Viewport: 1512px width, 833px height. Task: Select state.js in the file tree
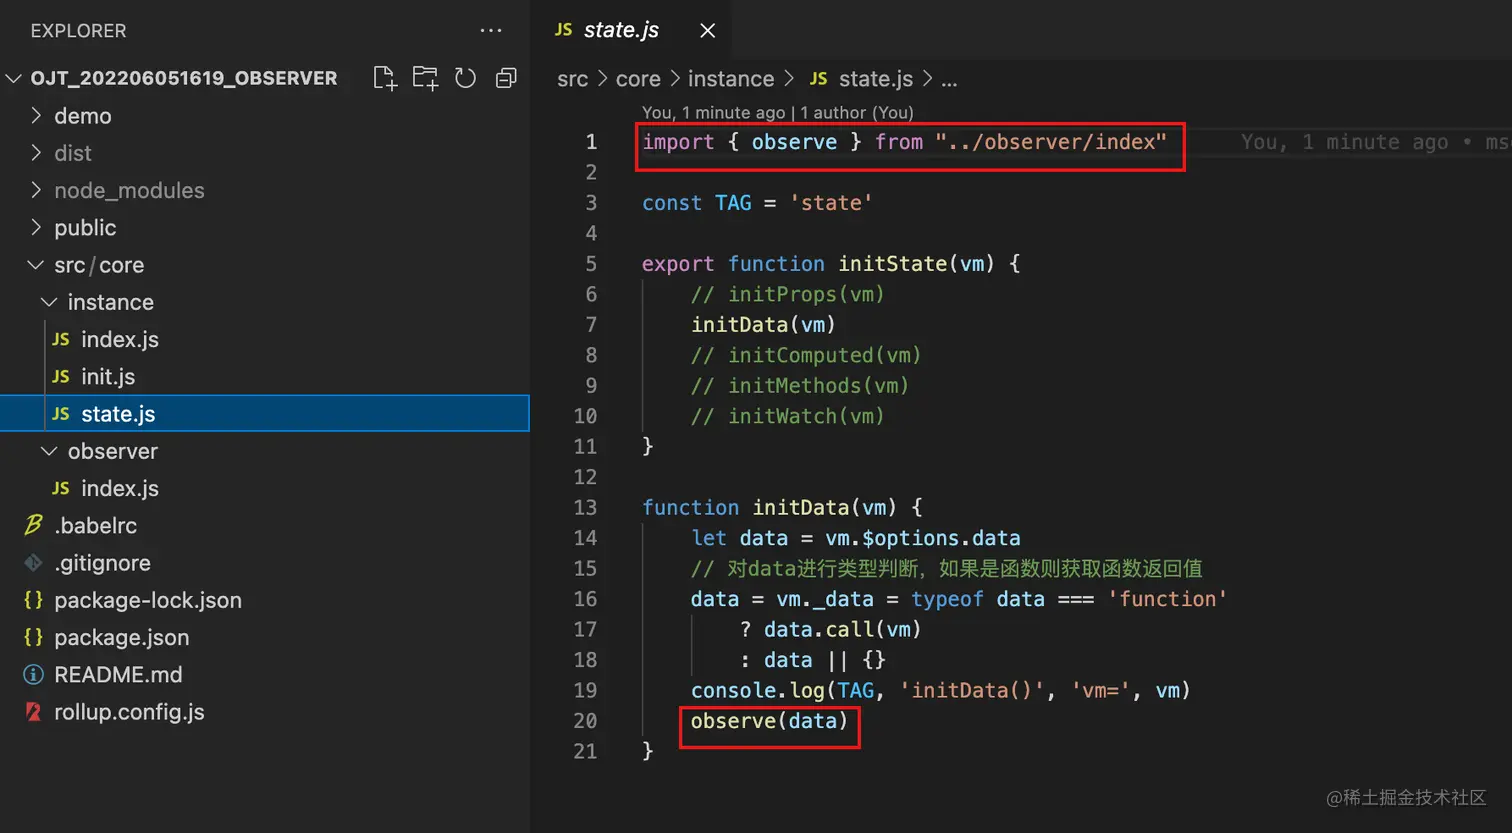coord(264,414)
